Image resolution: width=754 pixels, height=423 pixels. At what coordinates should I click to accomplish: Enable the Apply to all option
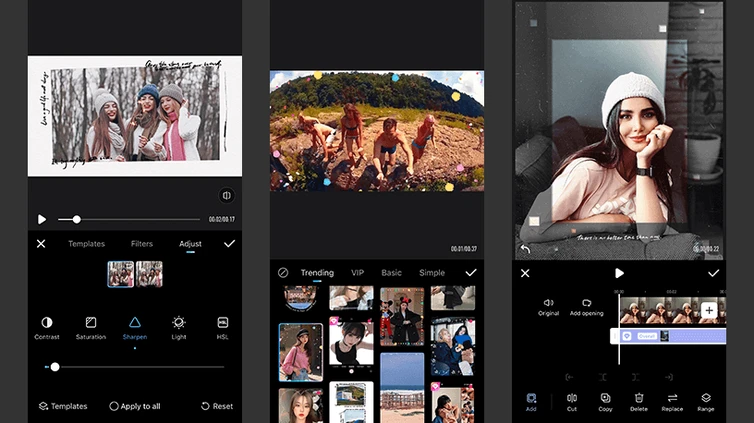(x=135, y=406)
